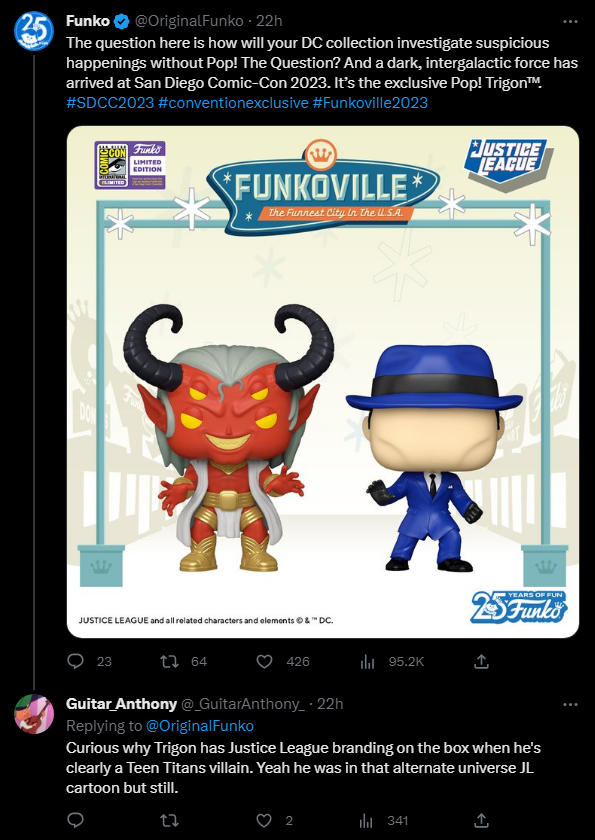
Task: Open Guitar_Anthony's profile avatar
Action: (x=34, y=714)
